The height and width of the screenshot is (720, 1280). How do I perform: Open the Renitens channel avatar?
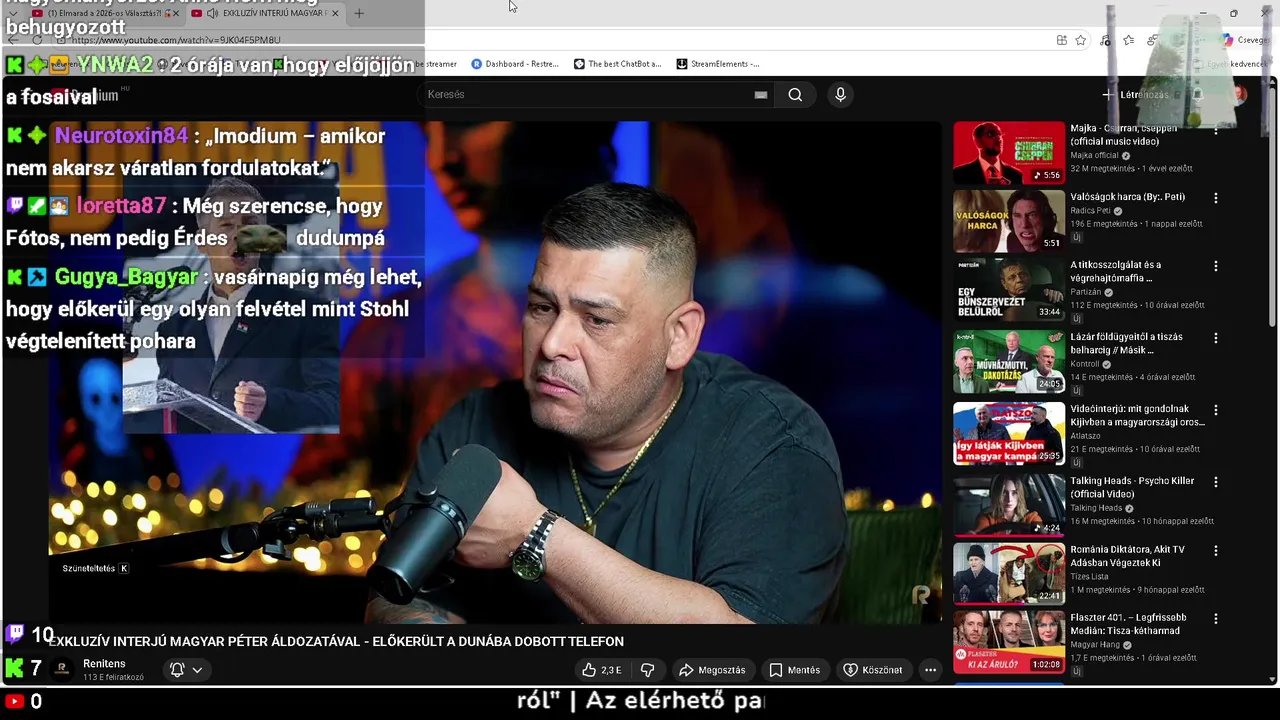(62, 670)
